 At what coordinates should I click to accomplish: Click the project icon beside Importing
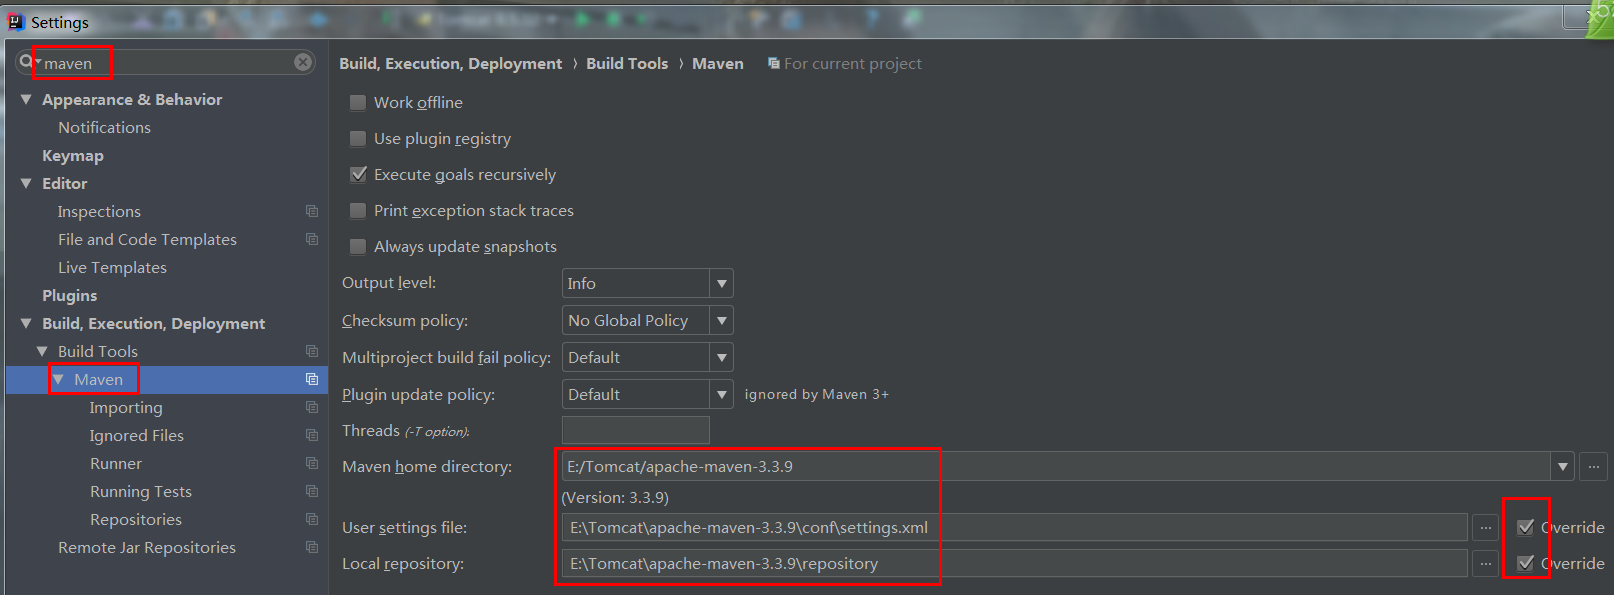312,407
